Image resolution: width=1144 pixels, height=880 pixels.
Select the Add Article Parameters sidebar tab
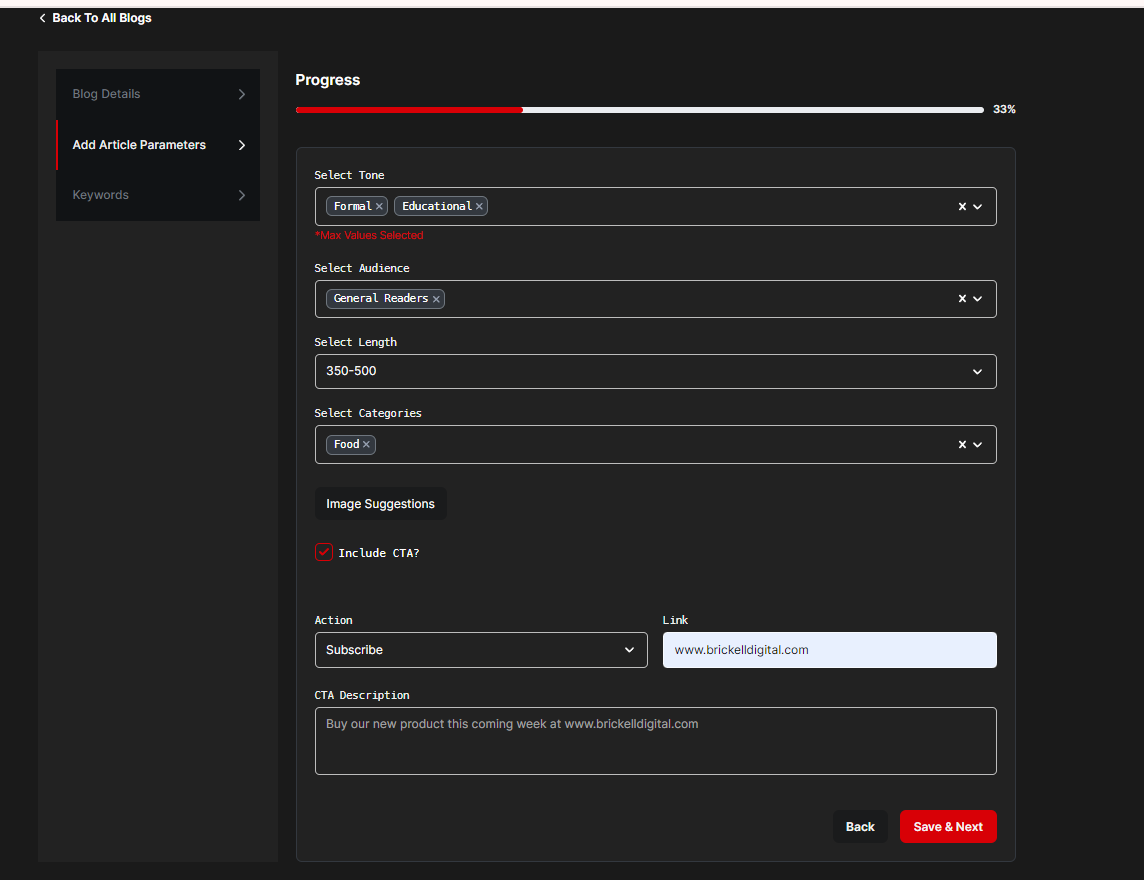pyautogui.click(x=158, y=144)
